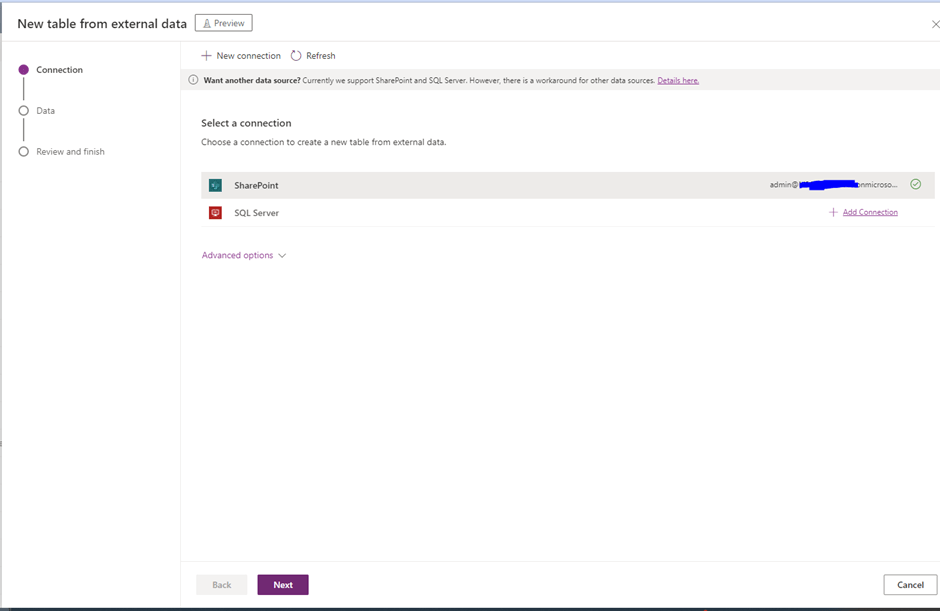Screen dimensions: 940x611
Task: Click the plus icon beside Add Connection
Action: coord(833,213)
